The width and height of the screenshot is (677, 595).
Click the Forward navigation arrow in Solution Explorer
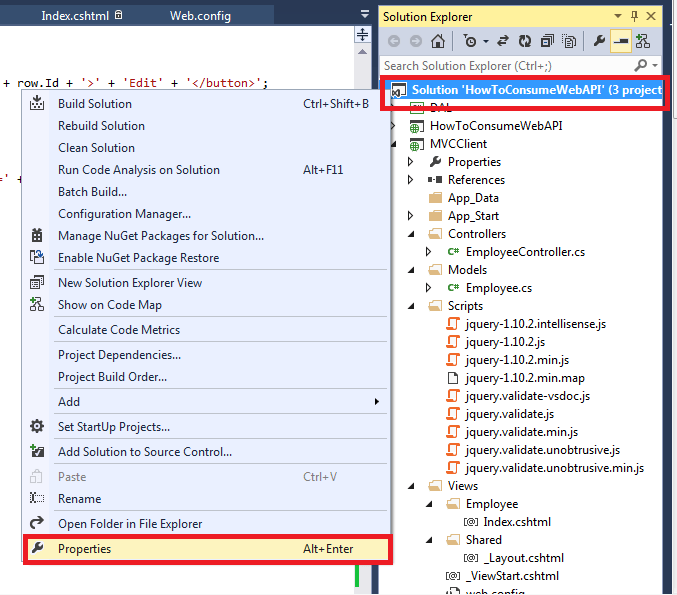416,41
